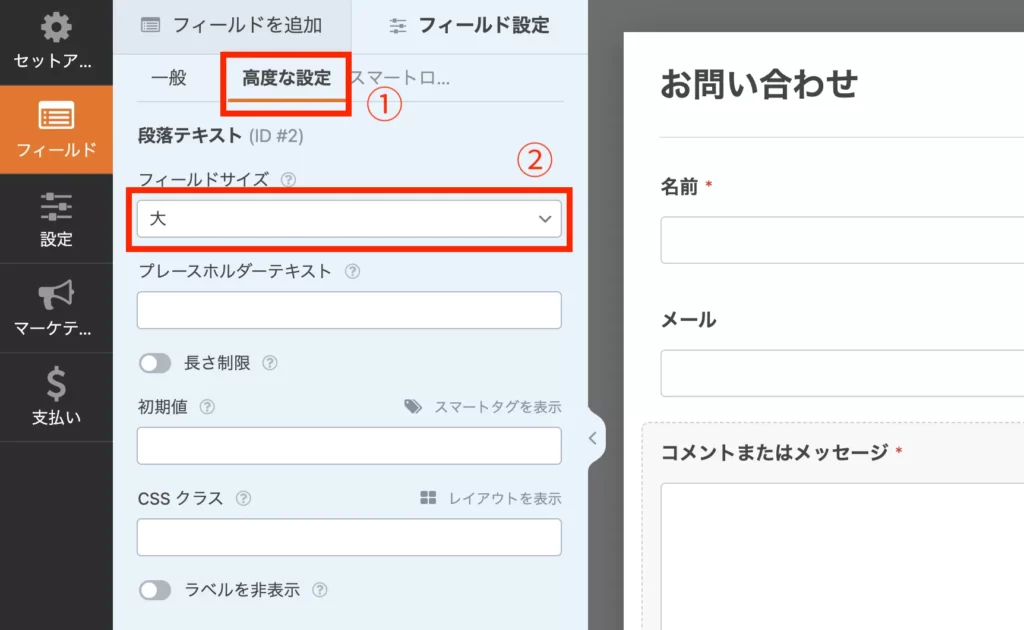Screen dimensions: 1024x630
Task: Open the 一般 sub-tab
Action: [169, 78]
